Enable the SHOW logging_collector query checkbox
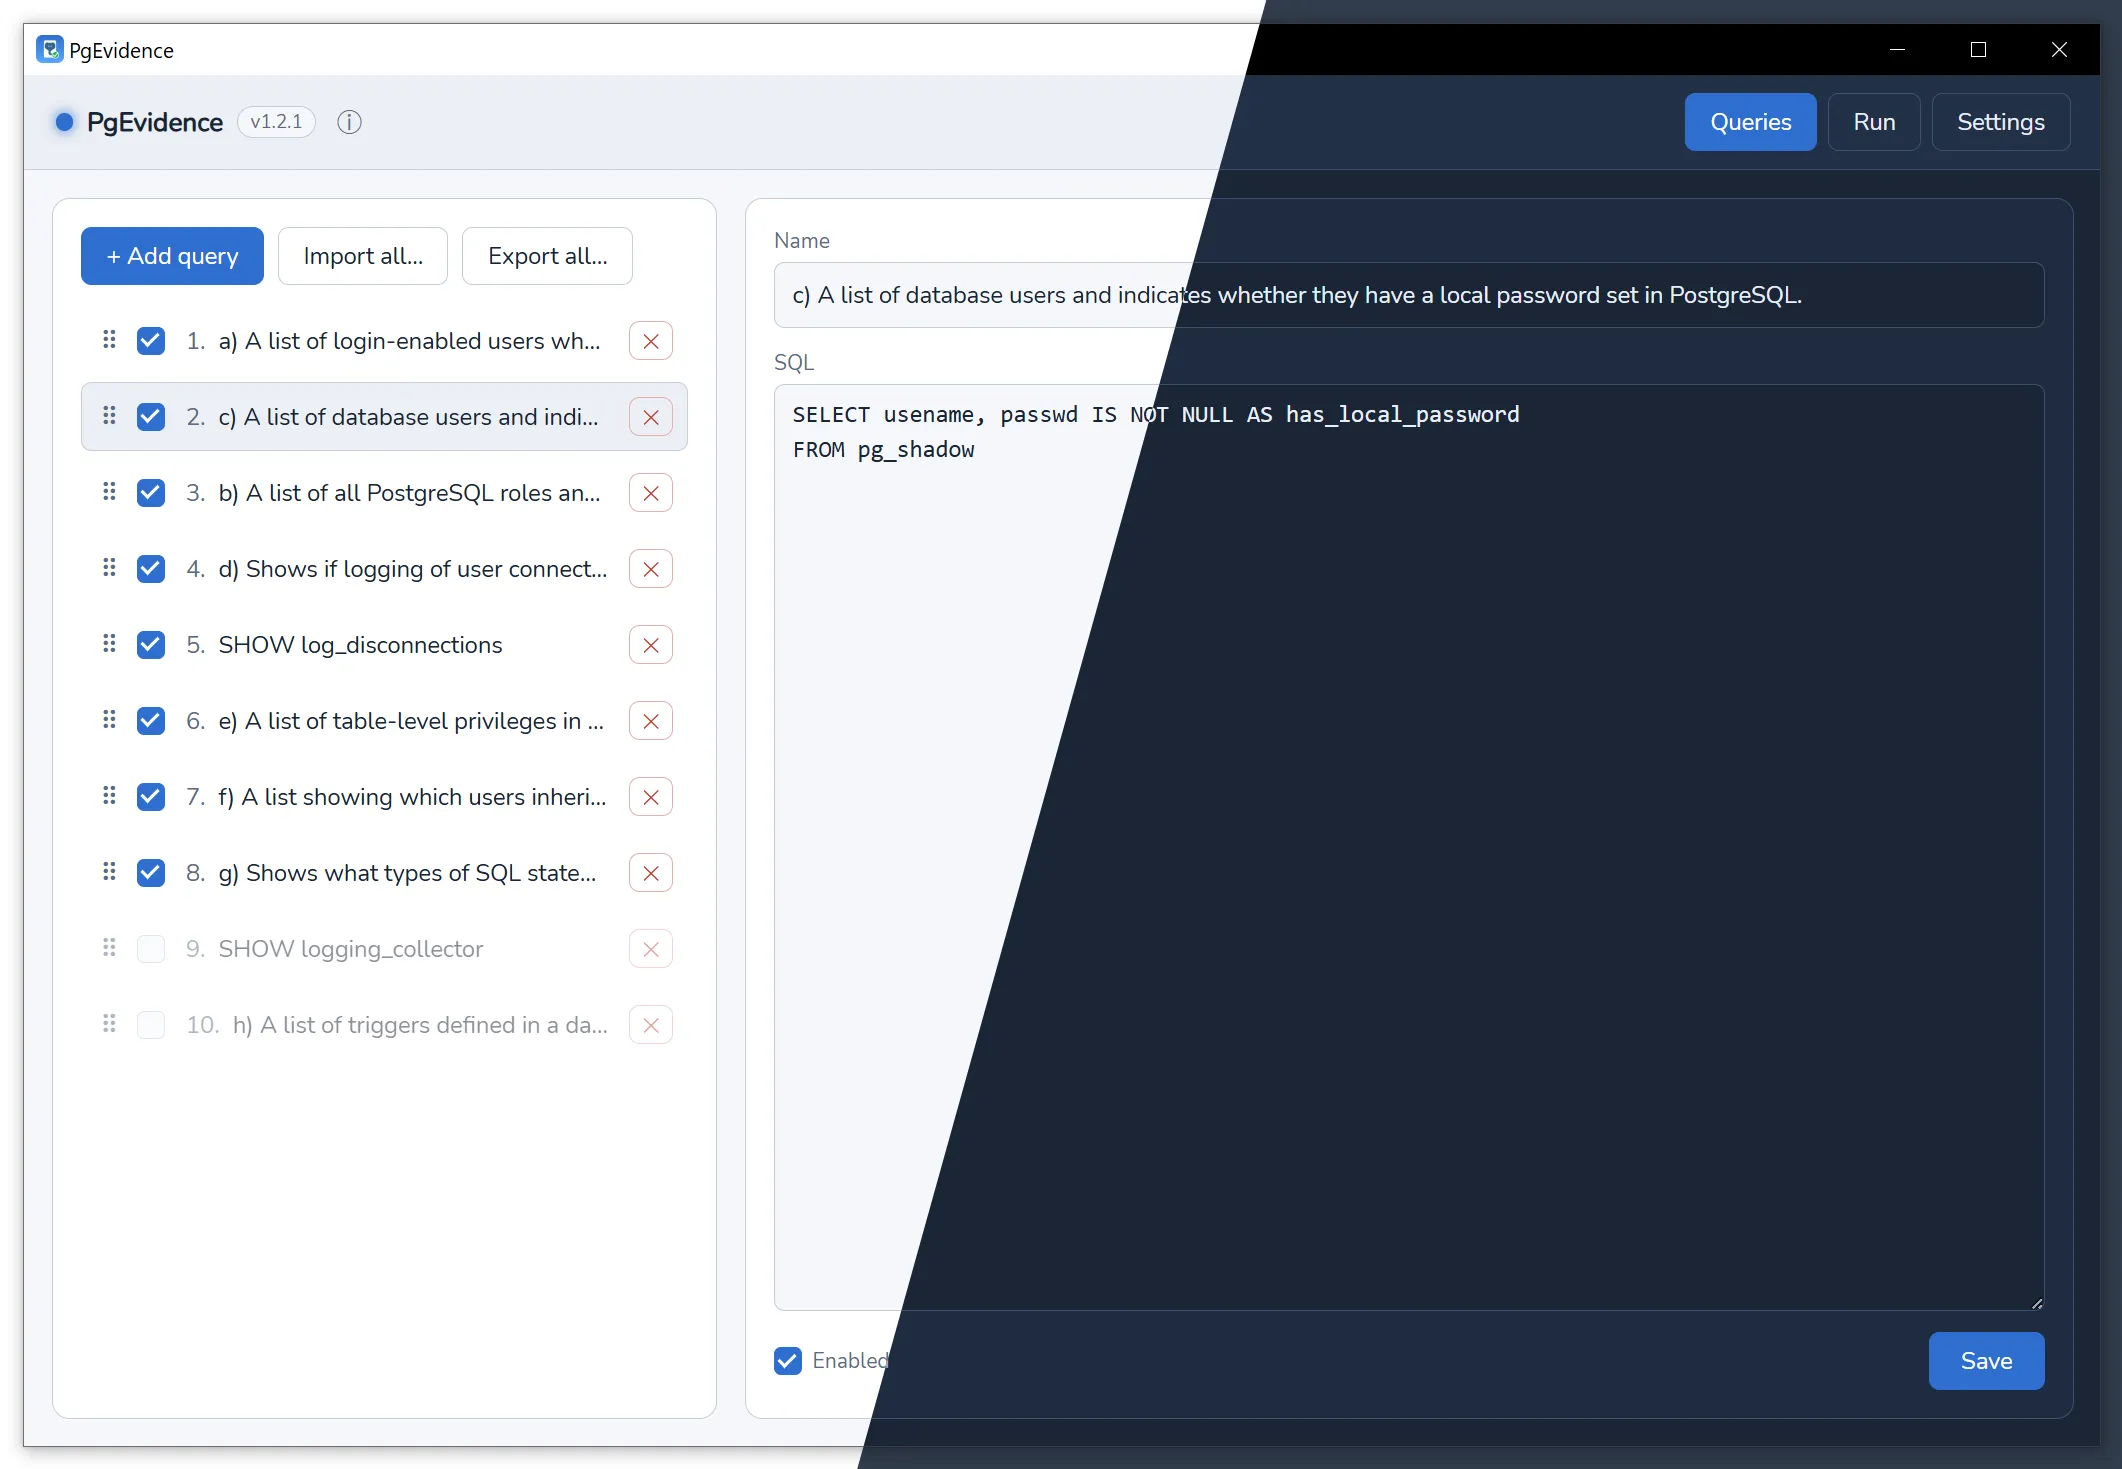2122x1469 pixels. [x=151, y=949]
